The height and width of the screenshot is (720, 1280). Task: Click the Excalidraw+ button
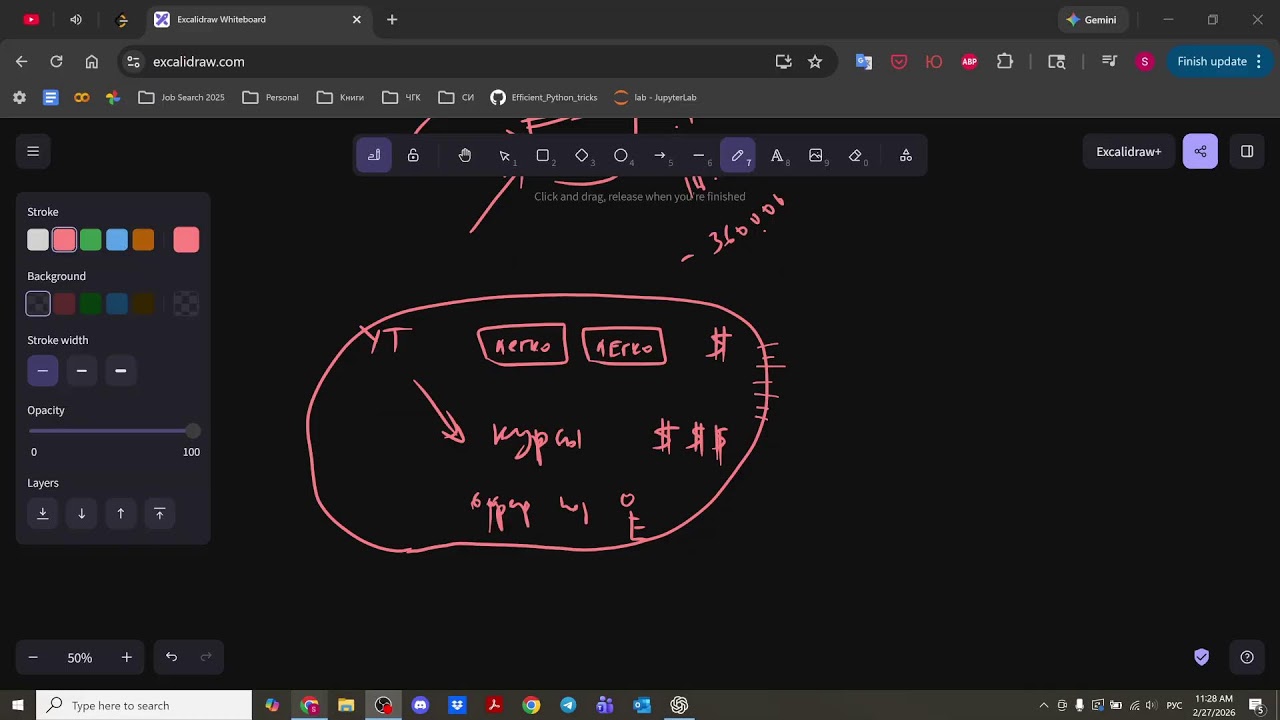click(x=1129, y=151)
